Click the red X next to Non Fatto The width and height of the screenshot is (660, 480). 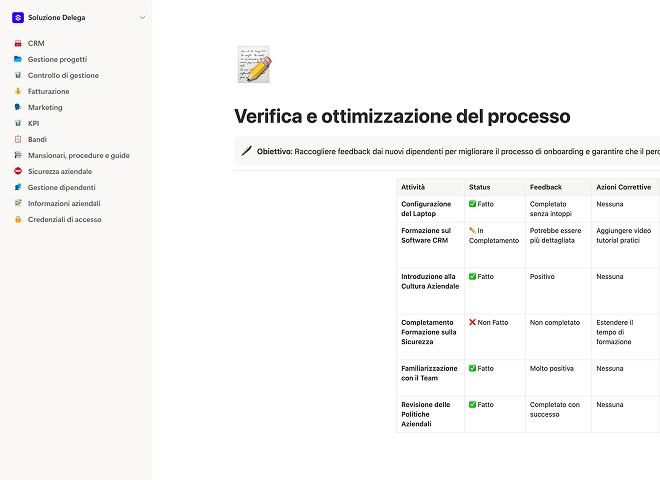472,322
